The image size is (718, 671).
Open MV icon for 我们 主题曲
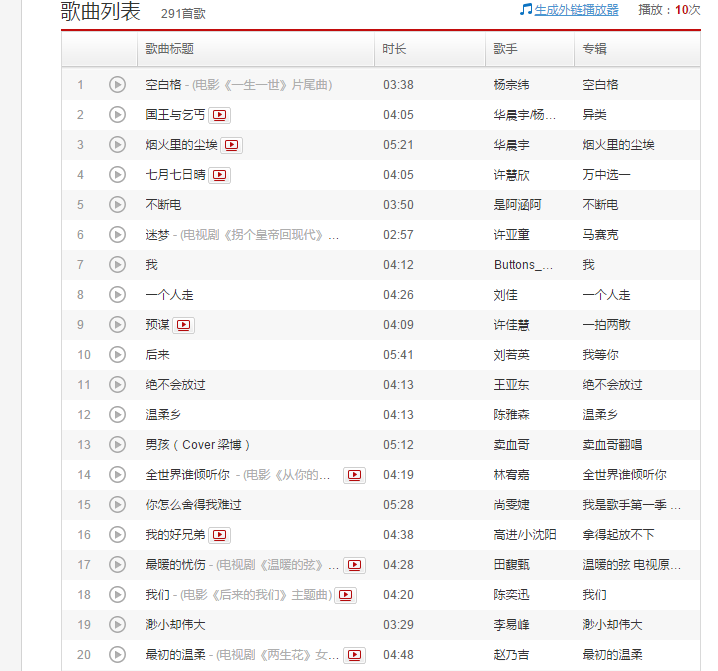click(x=345, y=595)
